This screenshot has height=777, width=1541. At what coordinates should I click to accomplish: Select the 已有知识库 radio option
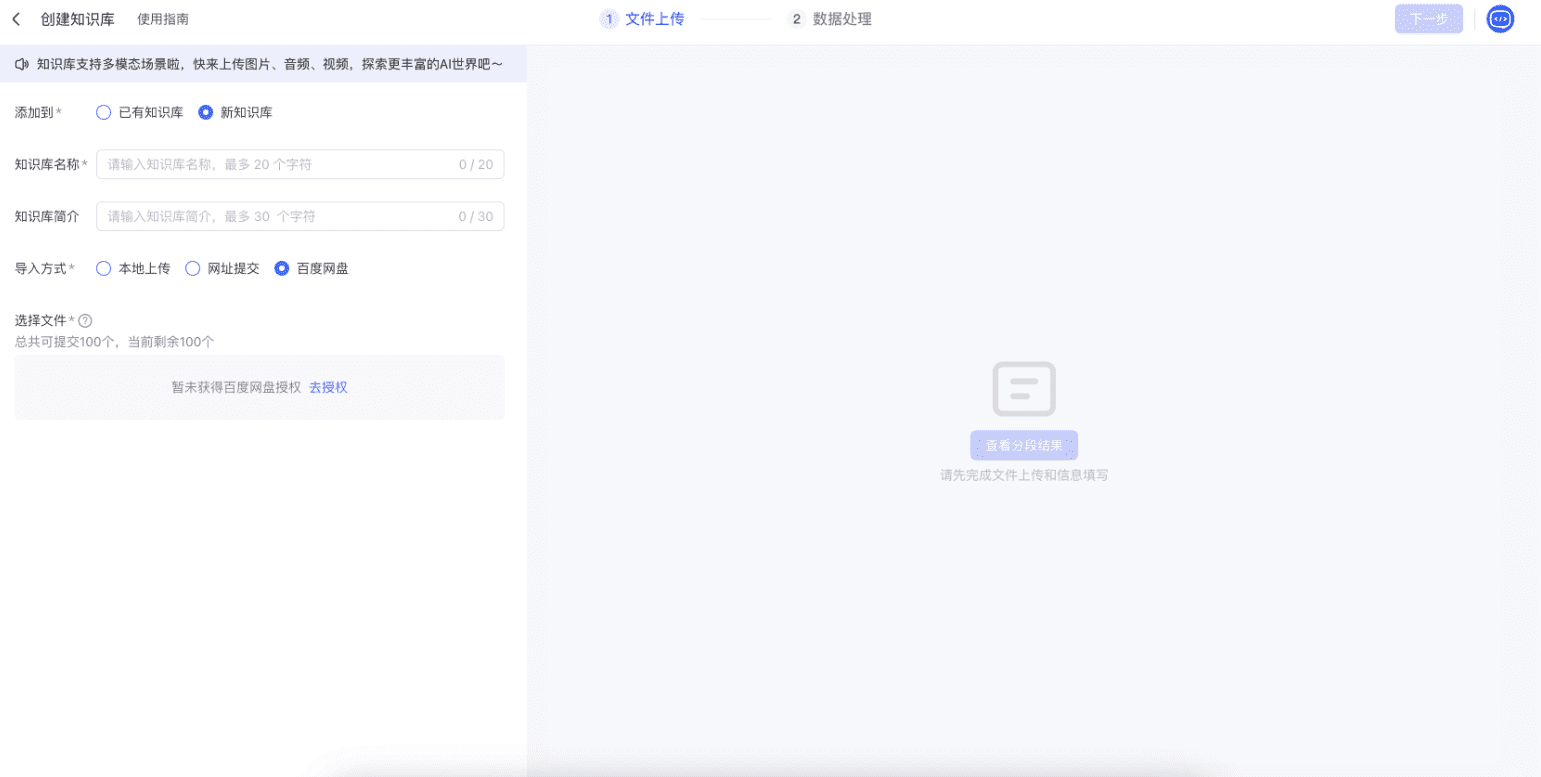(x=103, y=113)
